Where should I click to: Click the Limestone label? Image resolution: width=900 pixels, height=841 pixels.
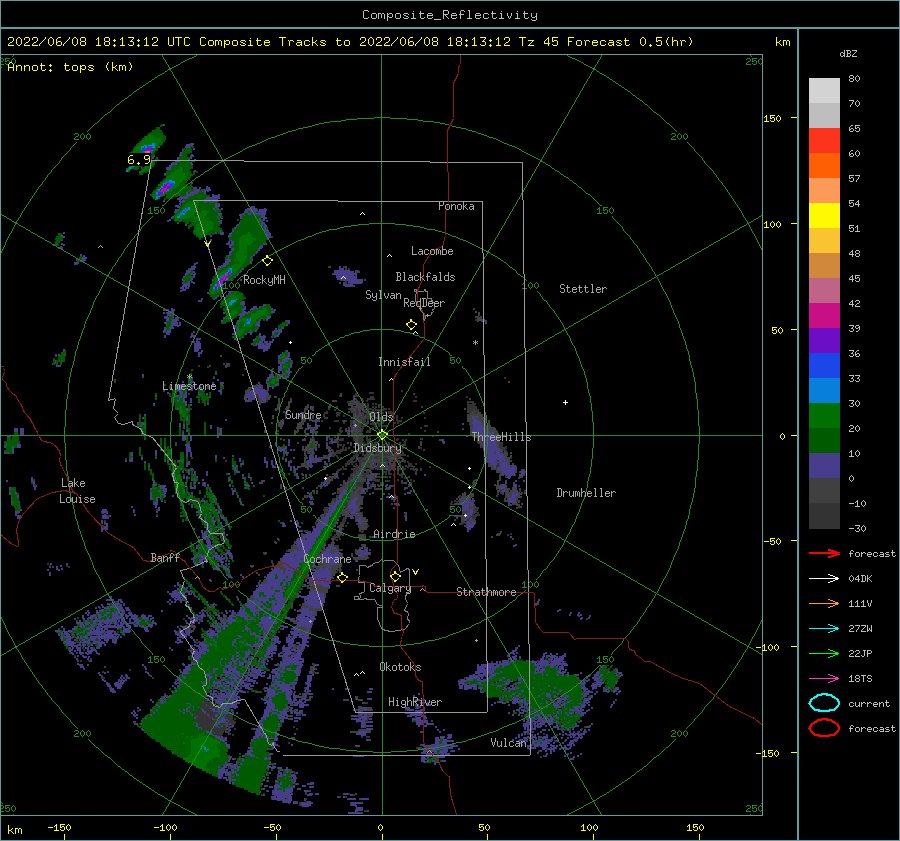click(x=189, y=386)
